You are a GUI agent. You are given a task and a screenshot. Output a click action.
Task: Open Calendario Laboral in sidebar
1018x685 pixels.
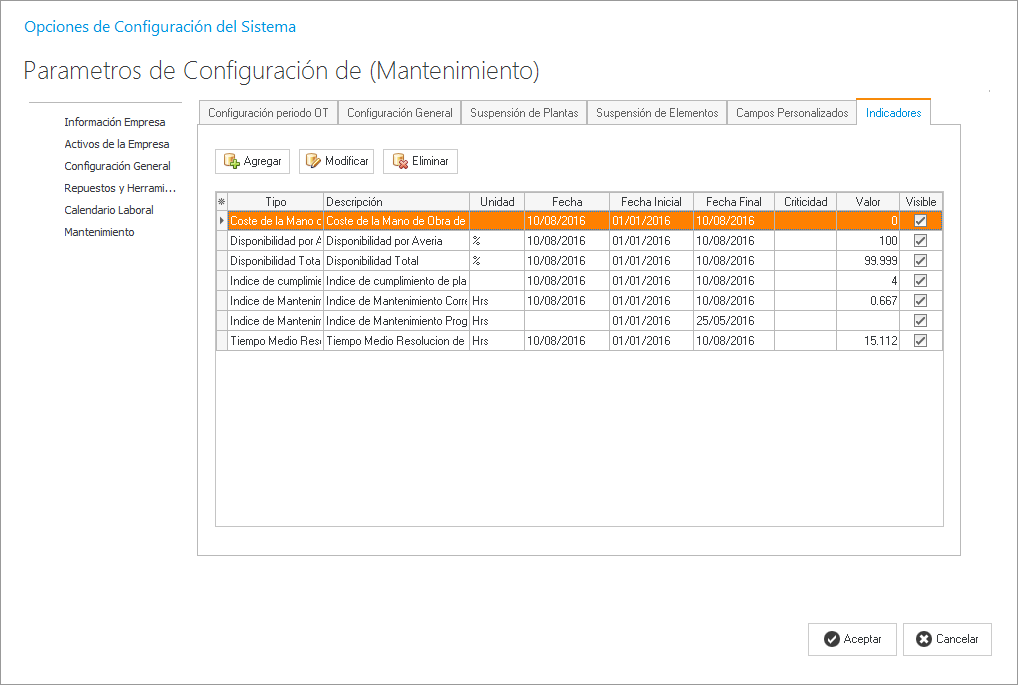109,210
